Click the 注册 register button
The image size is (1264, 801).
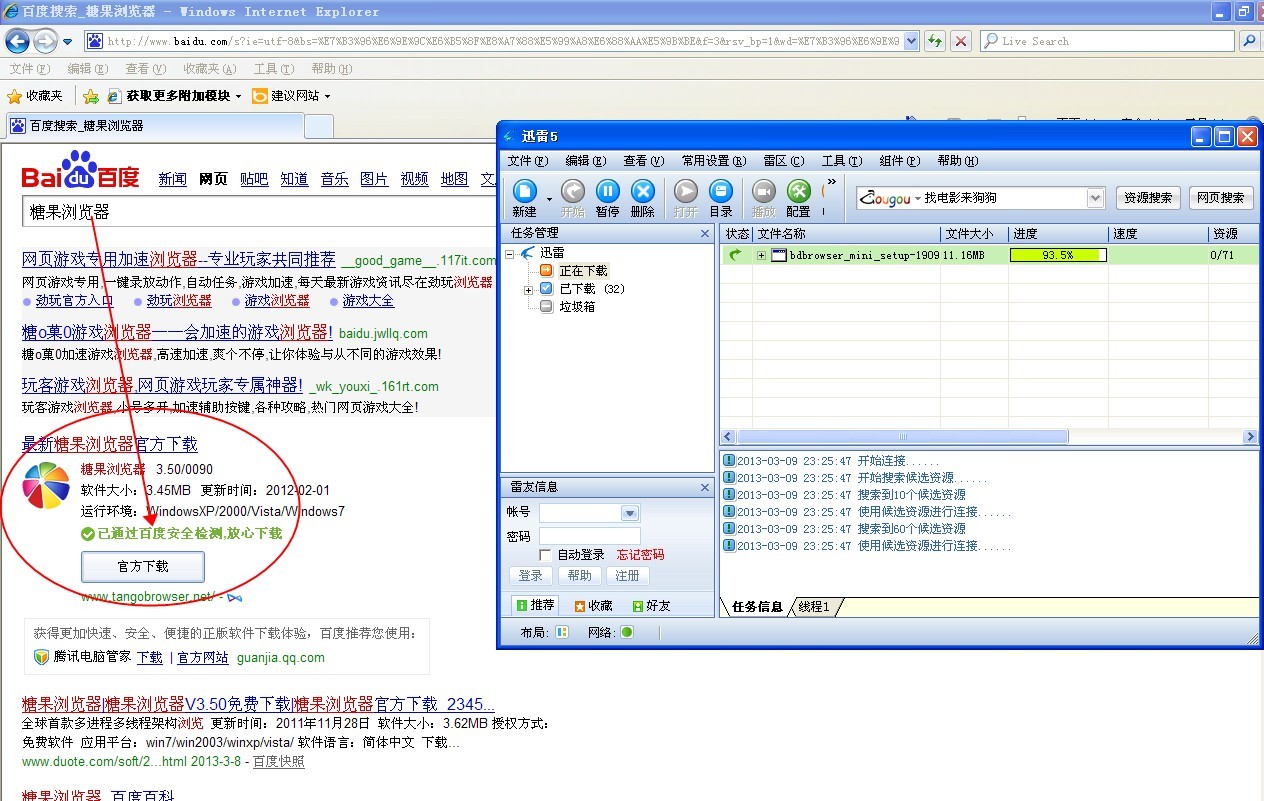coord(627,576)
